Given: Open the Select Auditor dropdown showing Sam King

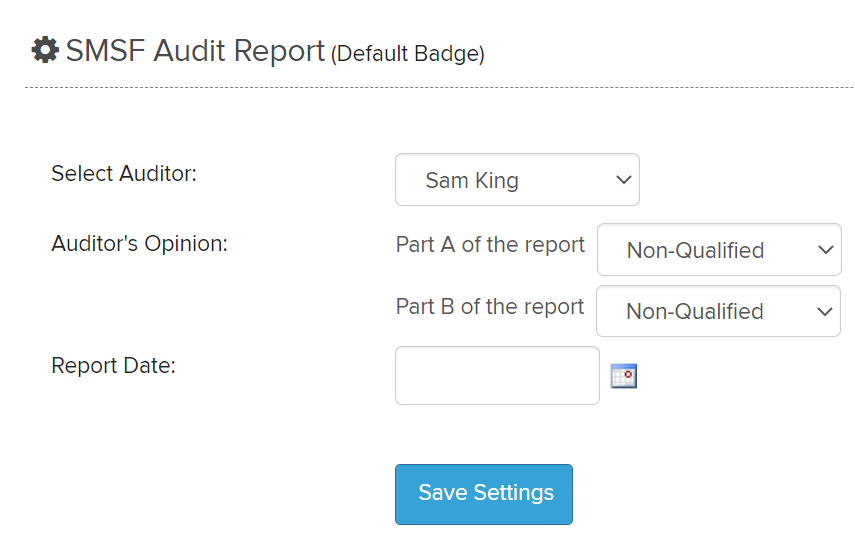Looking at the screenshot, I should tap(517, 180).
